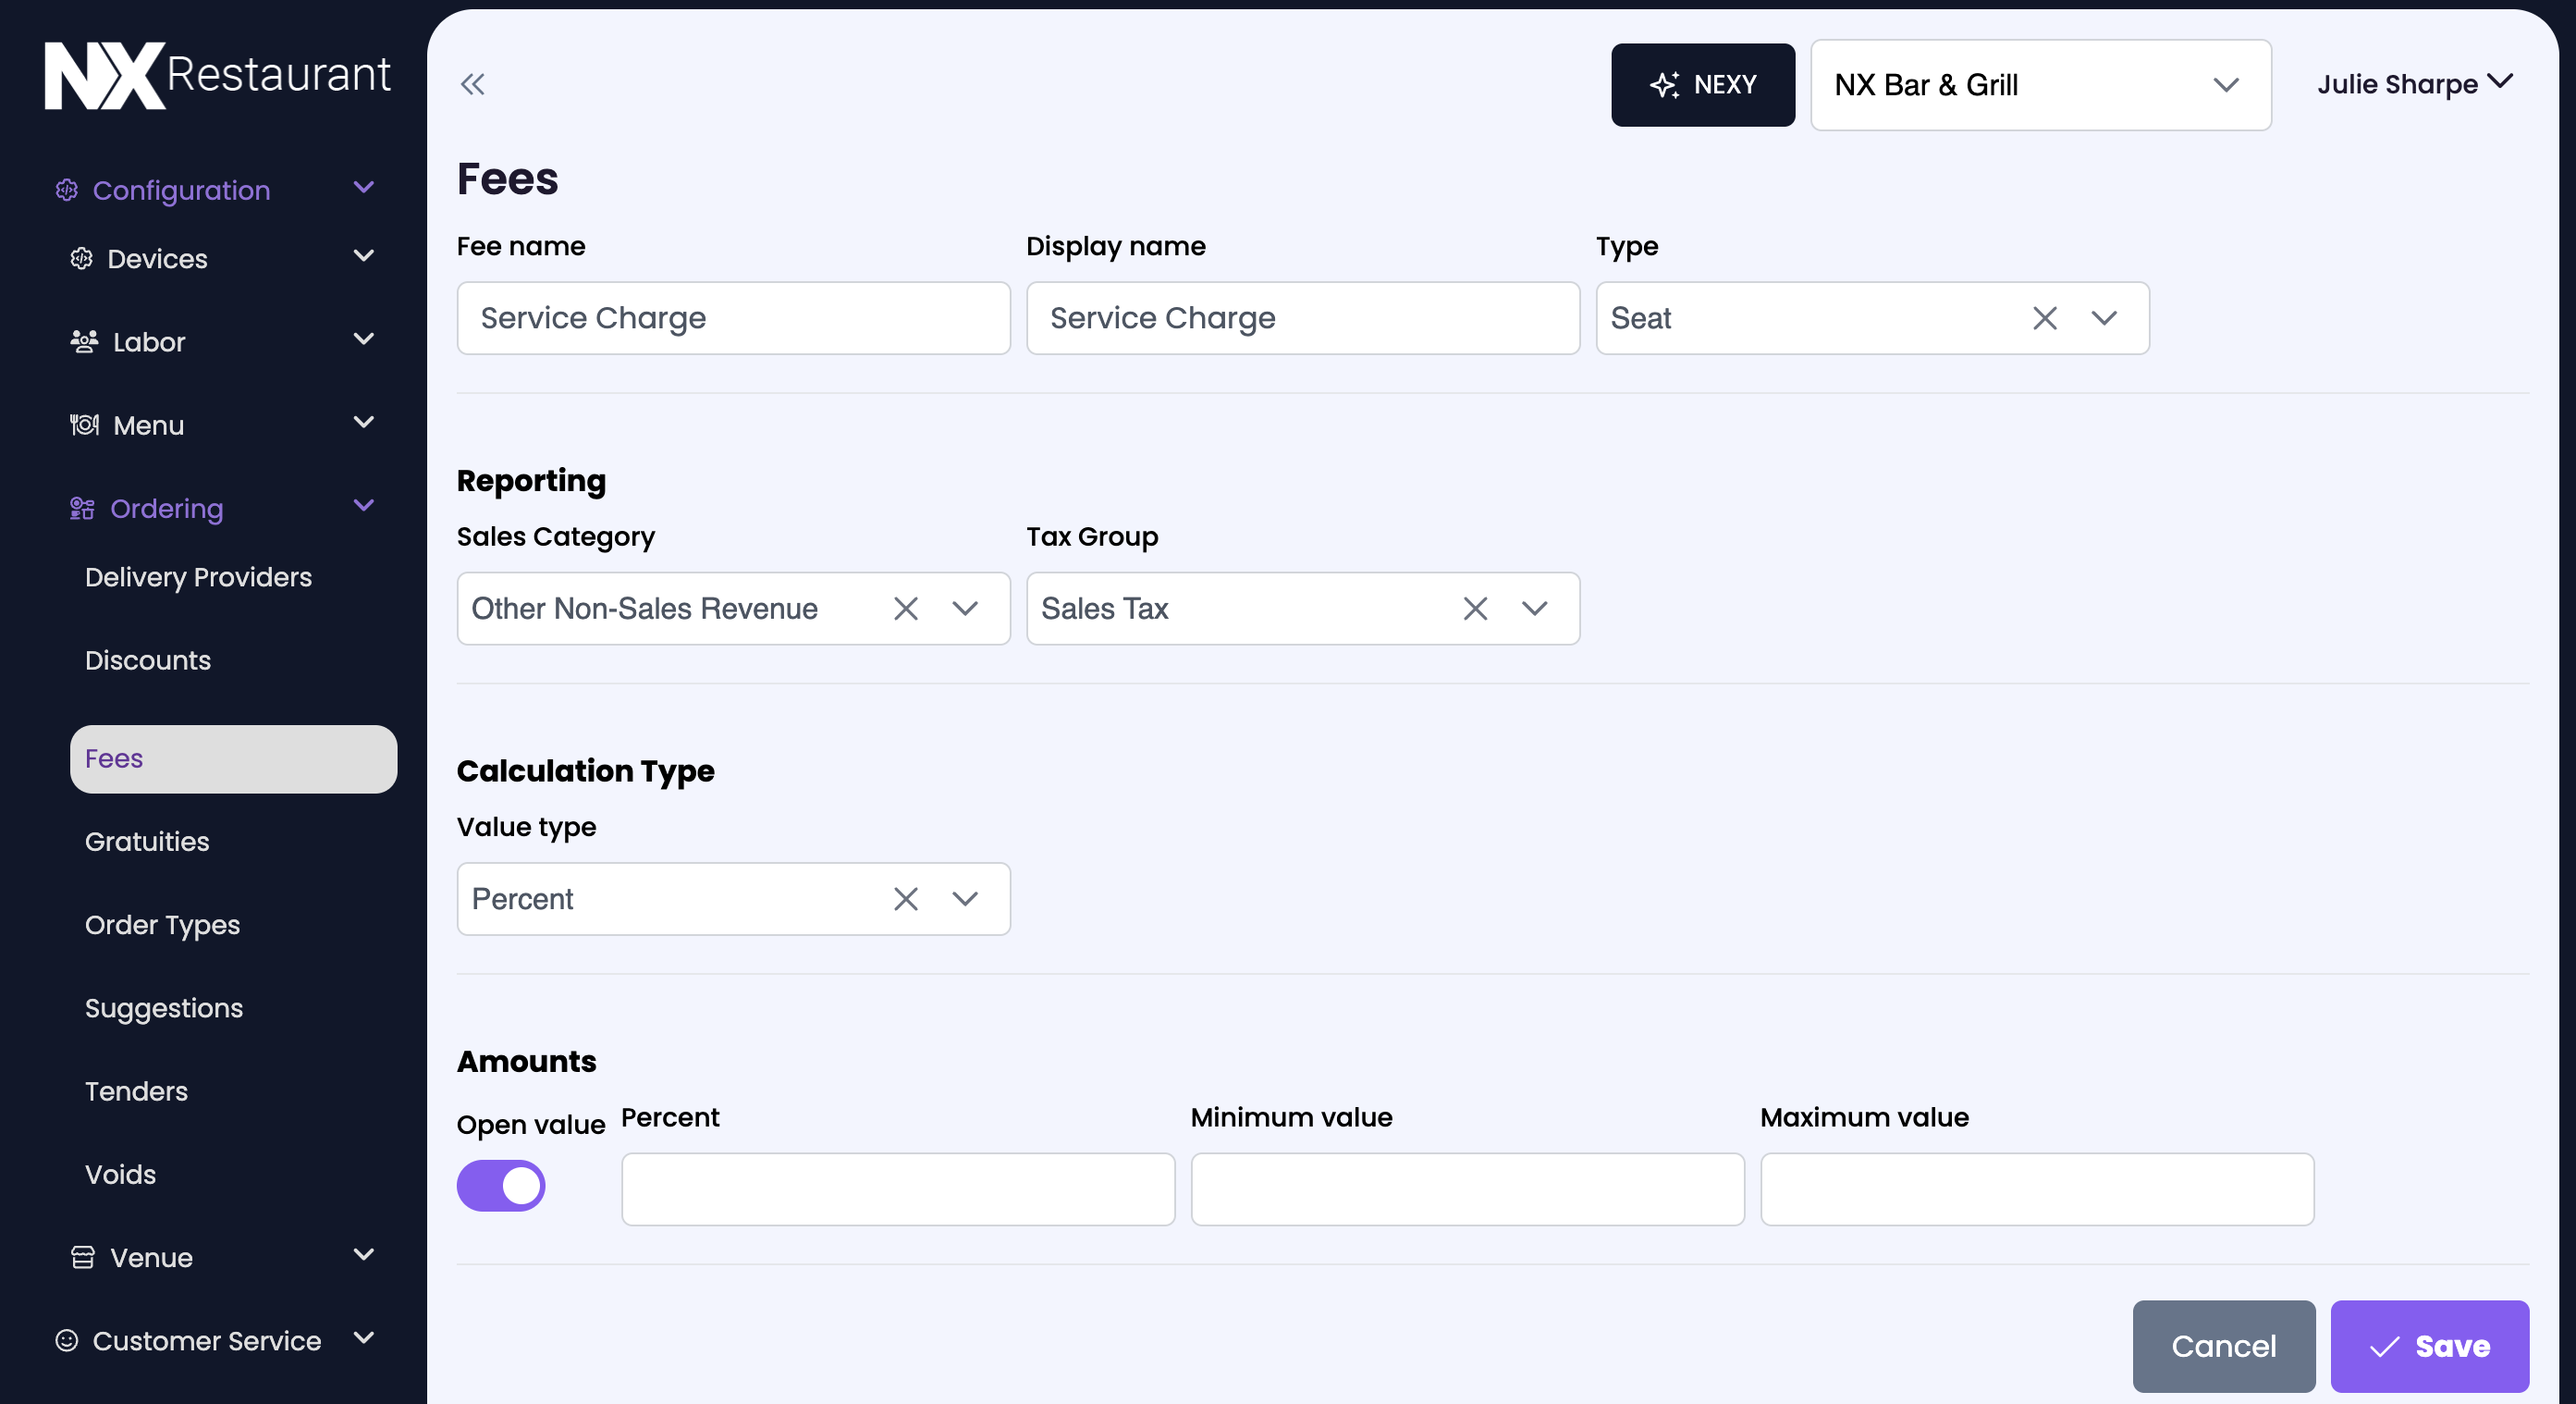The width and height of the screenshot is (2576, 1404).
Task: Click the Save button
Action: [2429, 1346]
